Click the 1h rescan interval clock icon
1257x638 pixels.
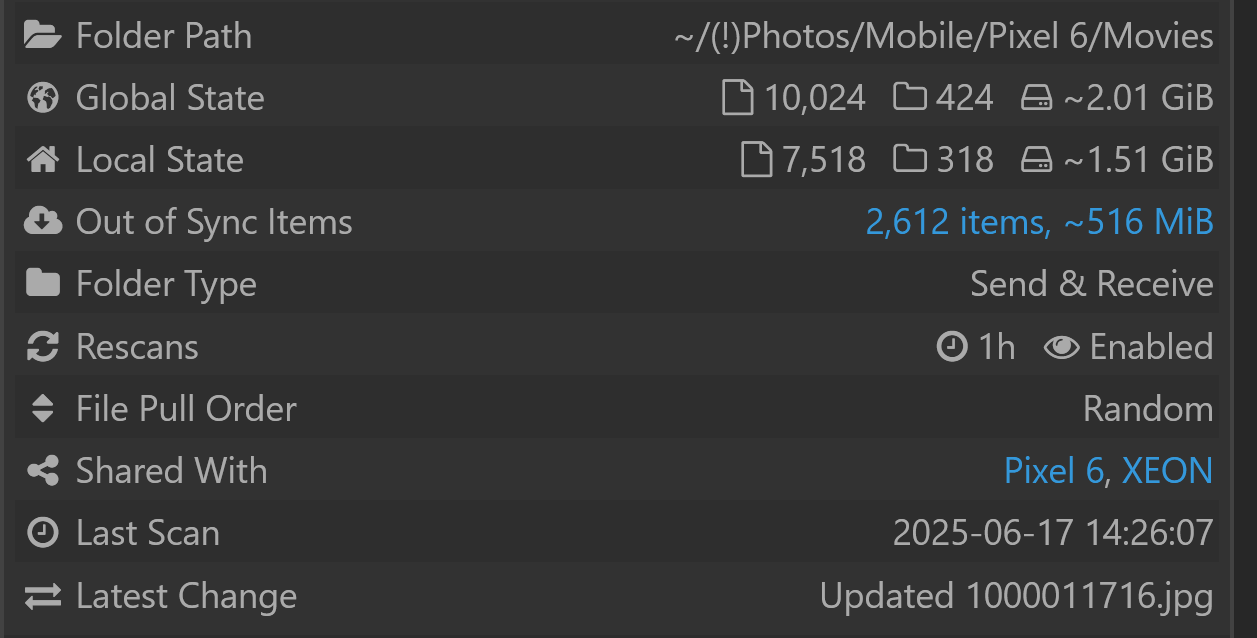pos(952,347)
